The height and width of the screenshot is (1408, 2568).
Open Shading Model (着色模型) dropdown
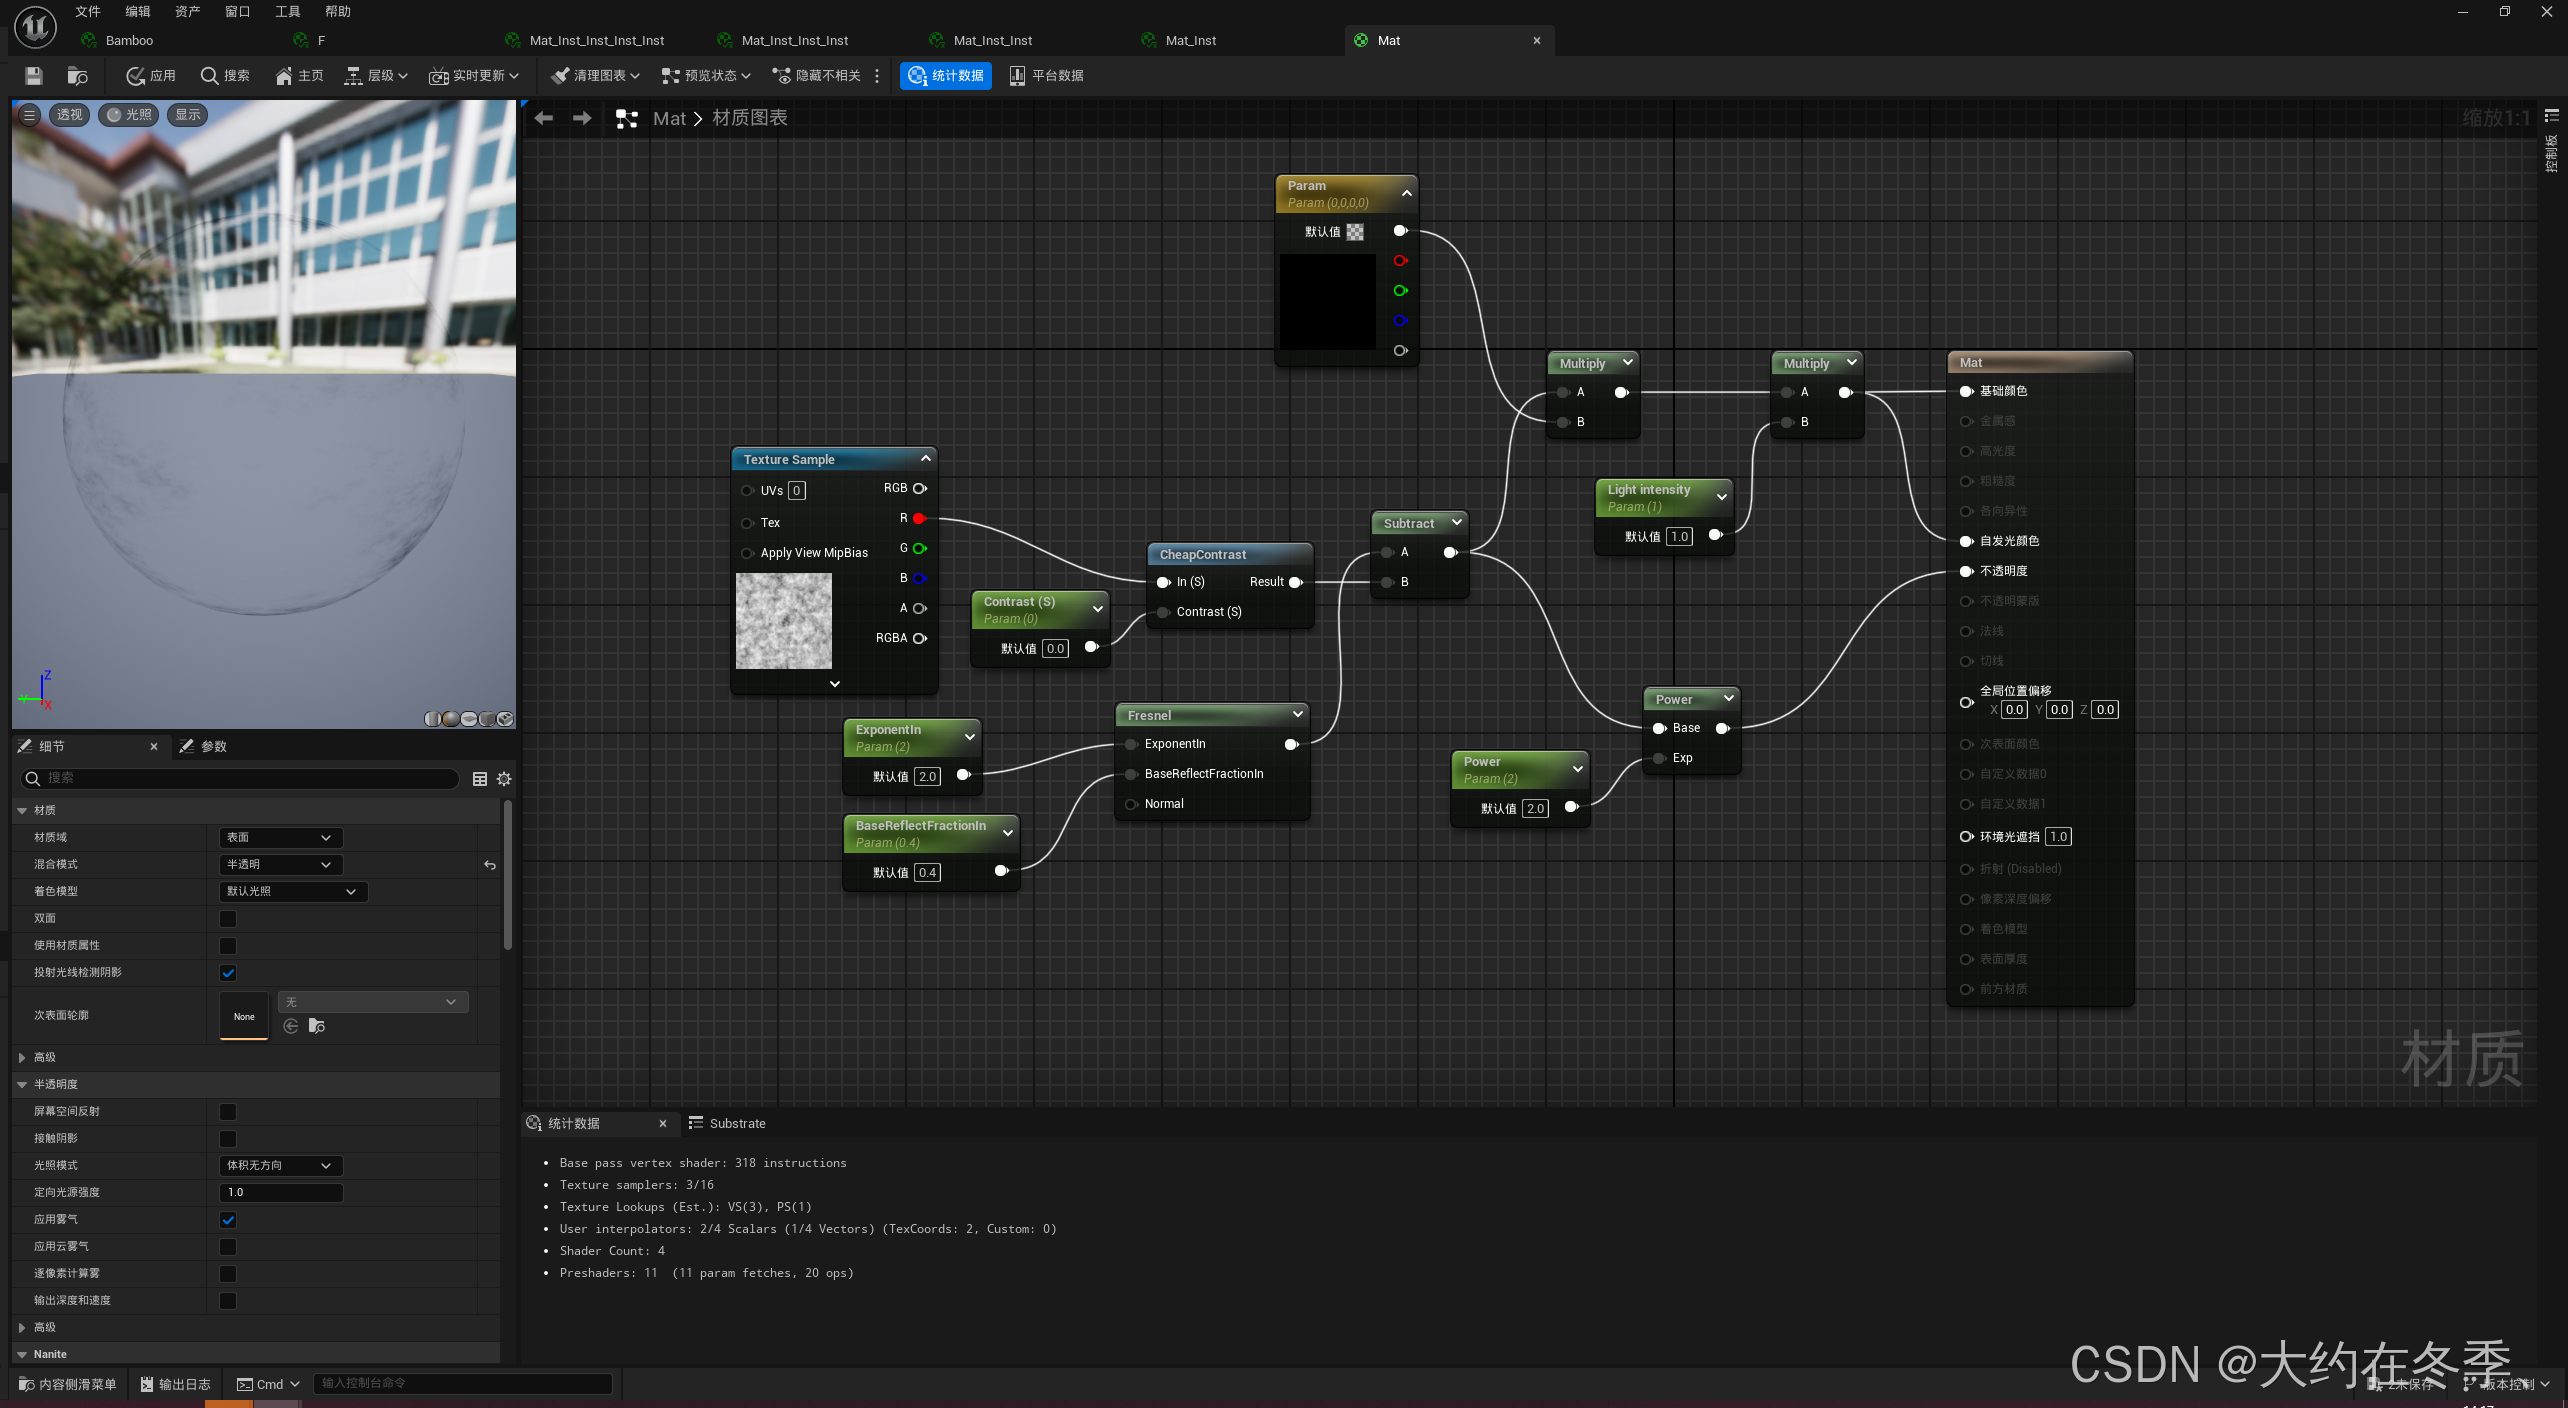[292, 891]
